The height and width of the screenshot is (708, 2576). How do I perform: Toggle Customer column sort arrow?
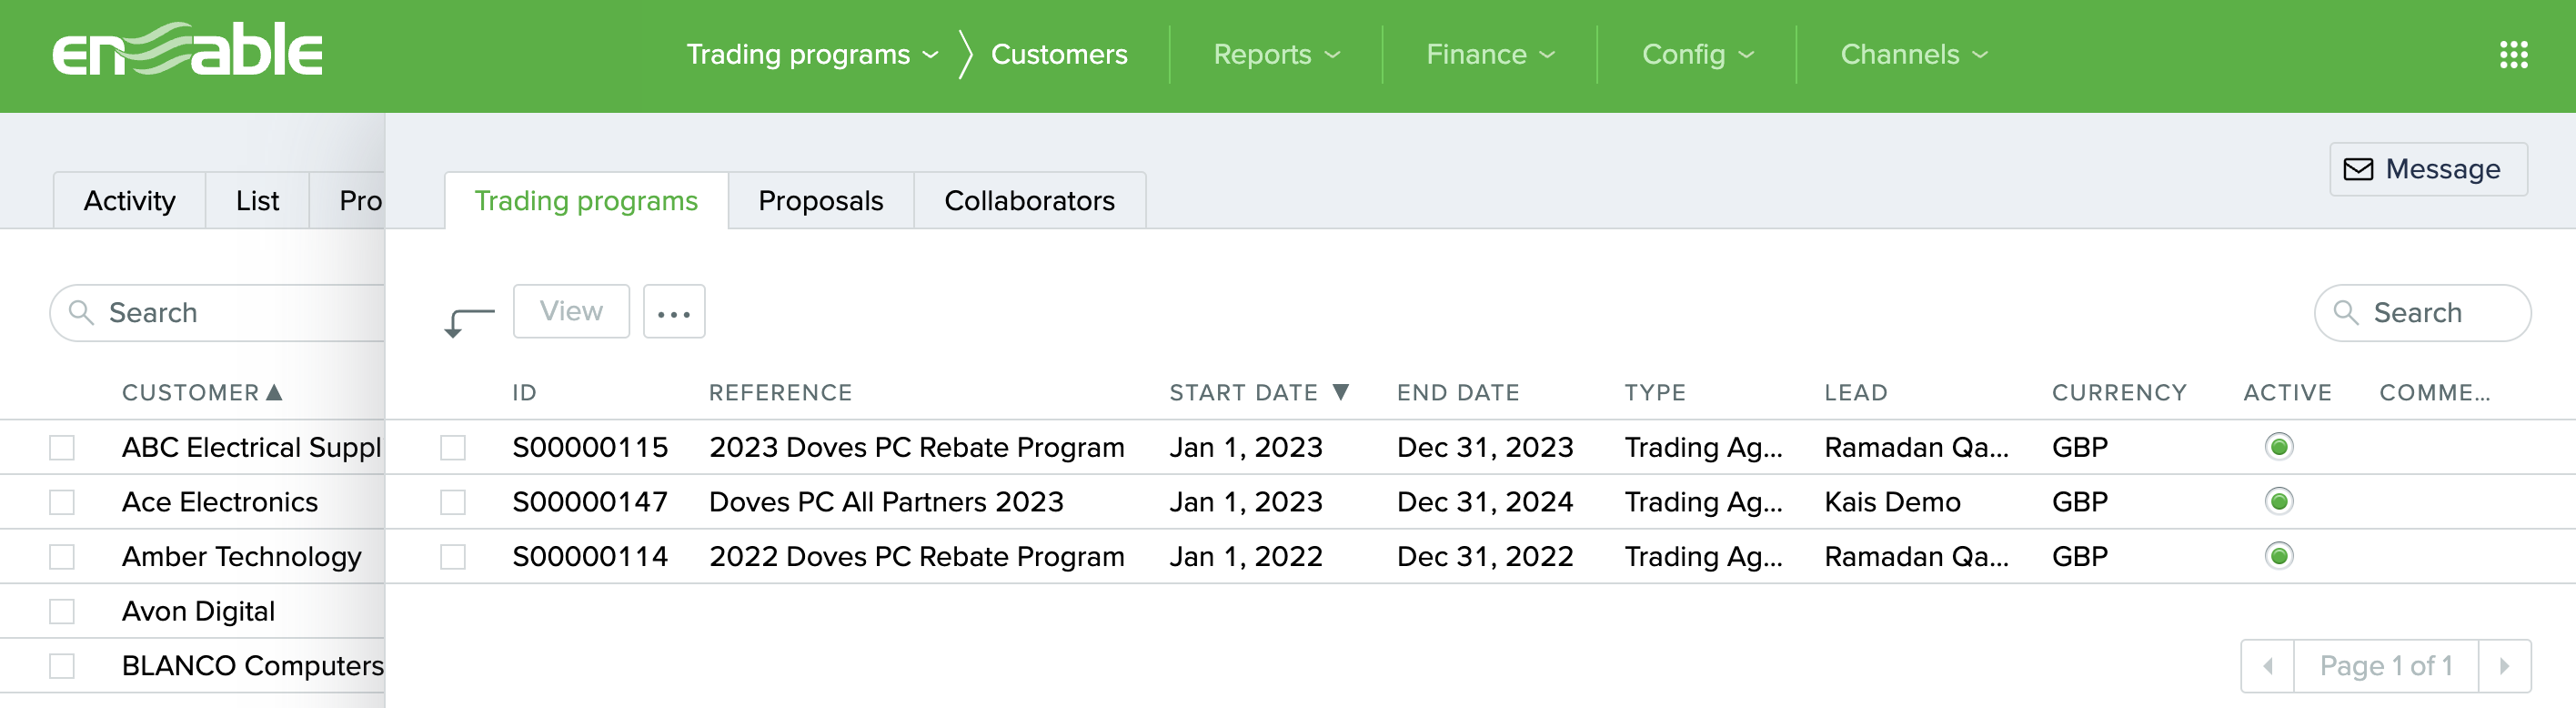click(x=274, y=392)
